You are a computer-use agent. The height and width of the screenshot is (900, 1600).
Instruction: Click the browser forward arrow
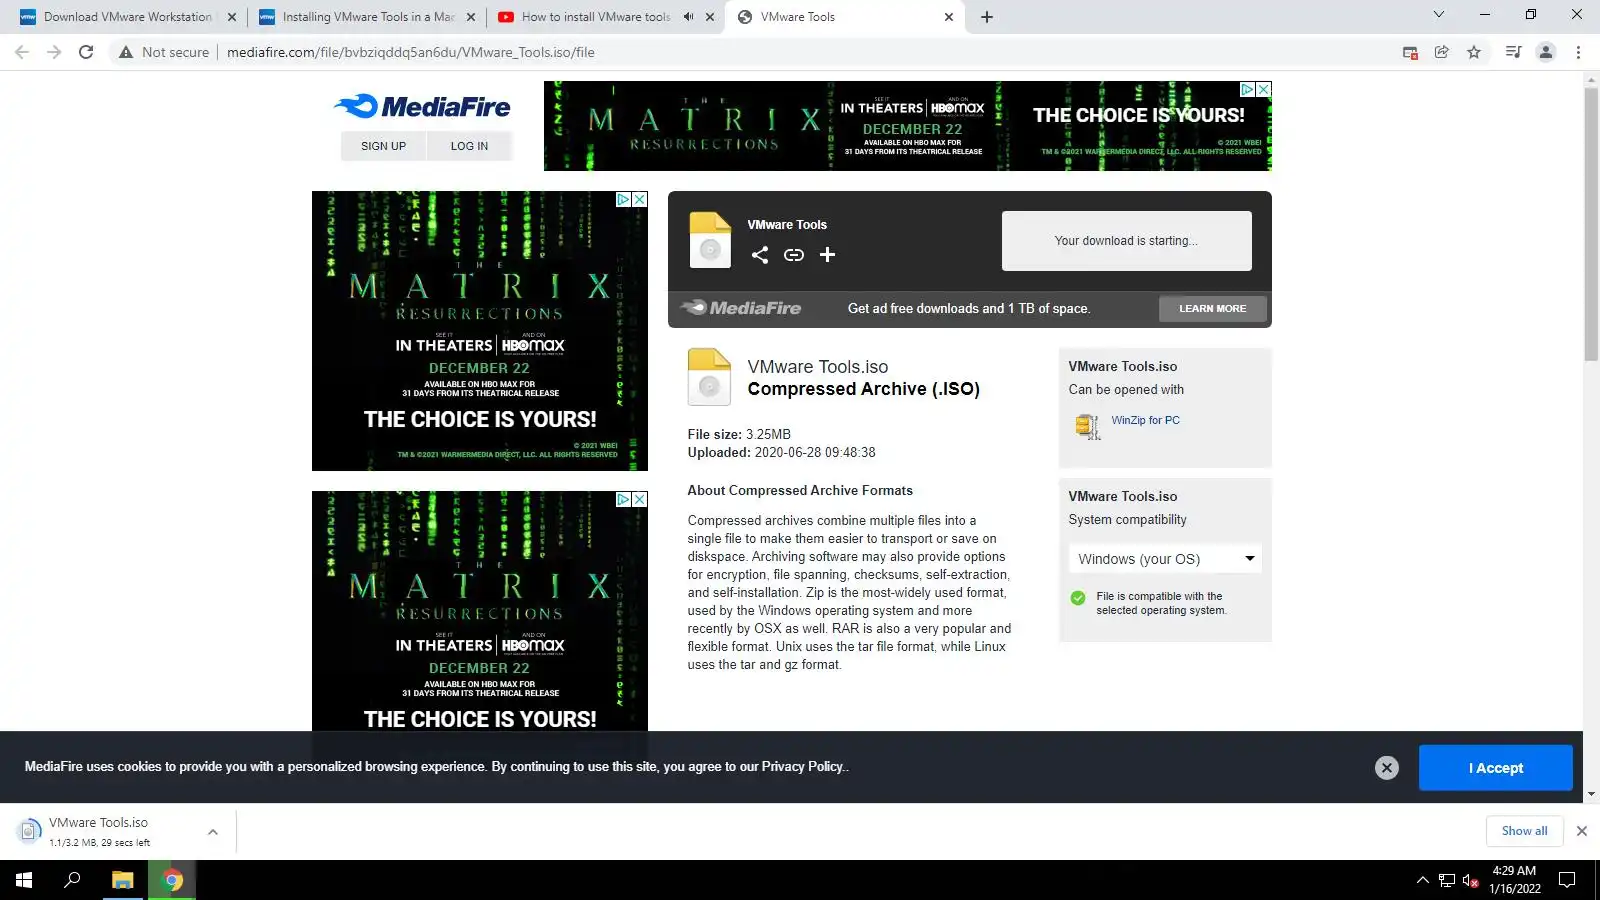click(x=54, y=52)
